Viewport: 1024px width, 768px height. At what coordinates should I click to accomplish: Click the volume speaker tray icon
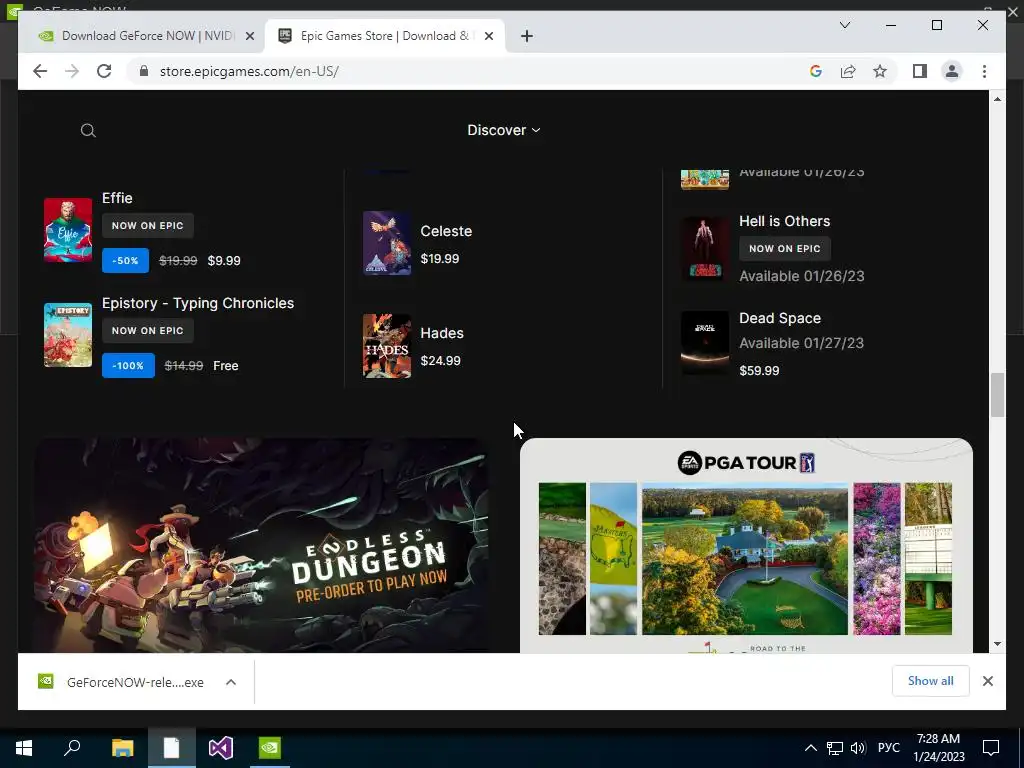pyautogui.click(x=857, y=748)
